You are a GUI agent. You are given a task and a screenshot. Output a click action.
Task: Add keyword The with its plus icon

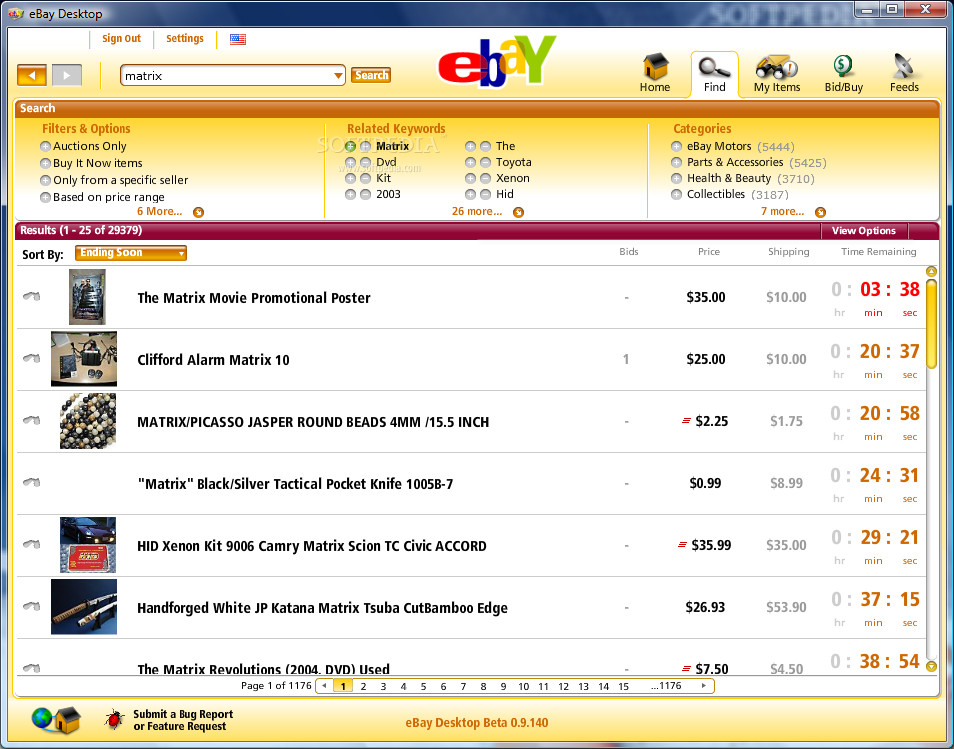tap(470, 146)
